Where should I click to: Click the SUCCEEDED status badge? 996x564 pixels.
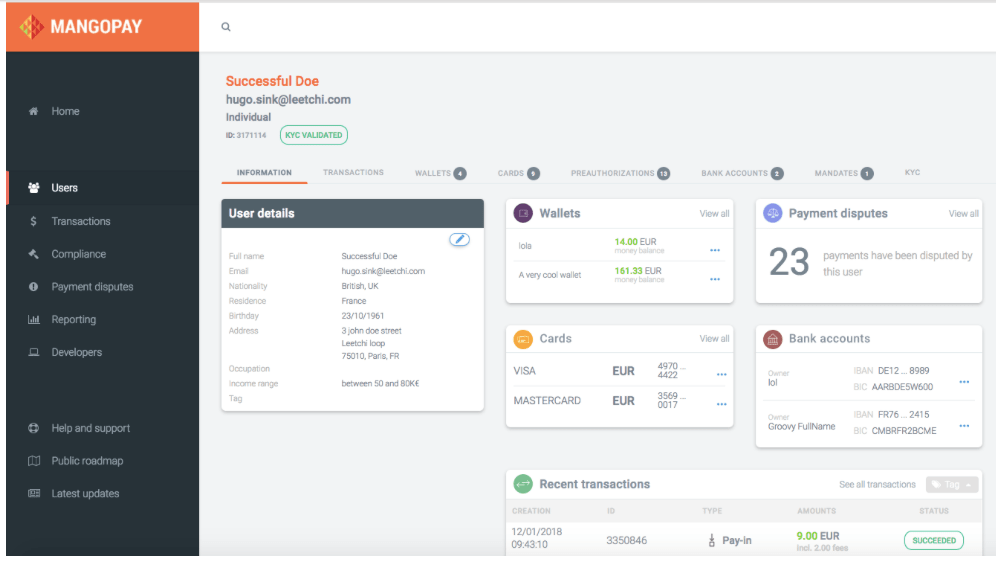pyautogui.click(x=934, y=540)
